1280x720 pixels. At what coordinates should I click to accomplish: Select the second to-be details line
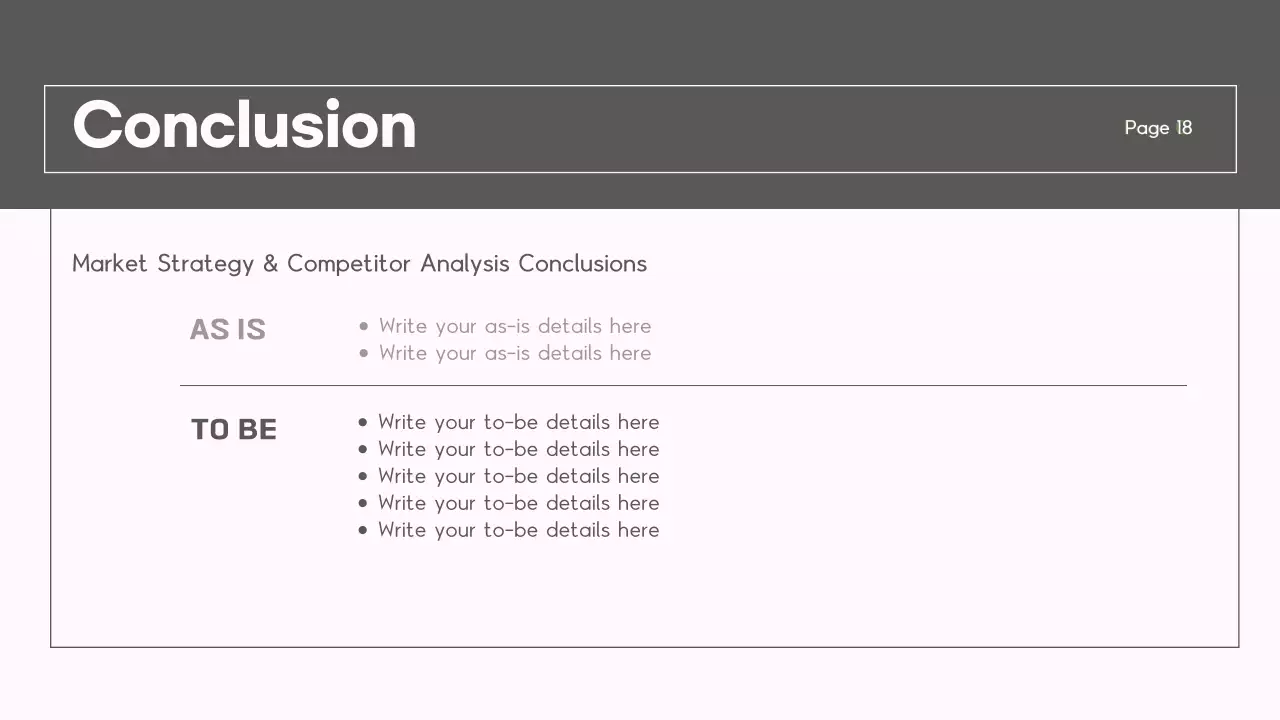[x=518, y=449]
